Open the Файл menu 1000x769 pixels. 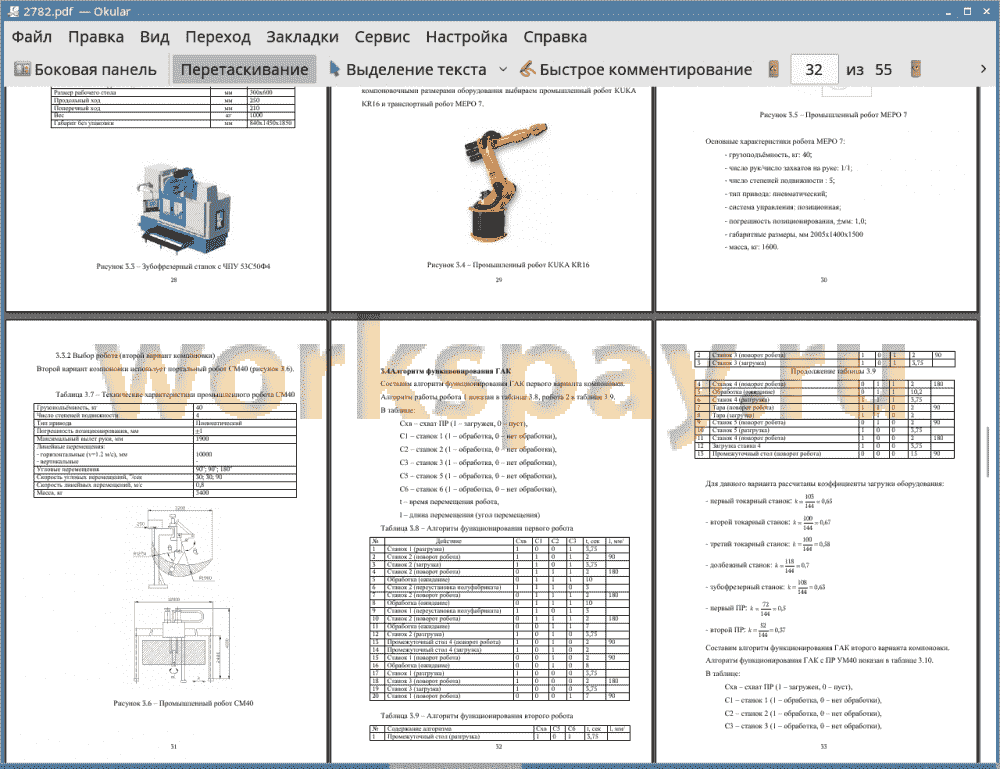pos(32,37)
